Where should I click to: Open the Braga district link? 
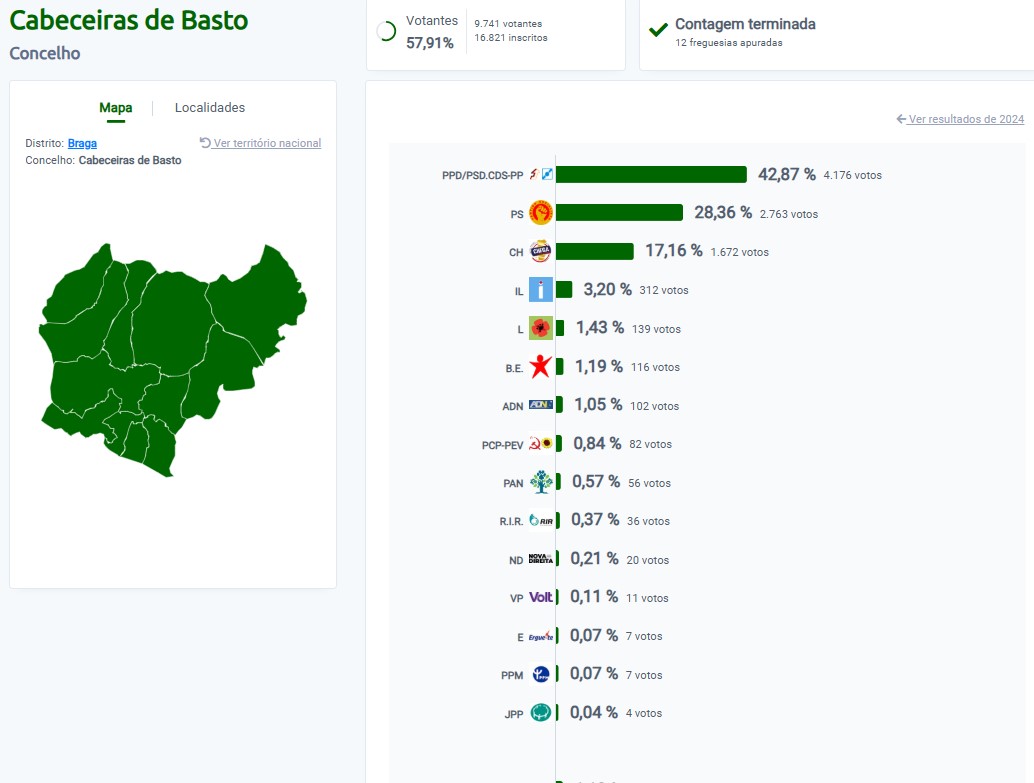coord(82,143)
